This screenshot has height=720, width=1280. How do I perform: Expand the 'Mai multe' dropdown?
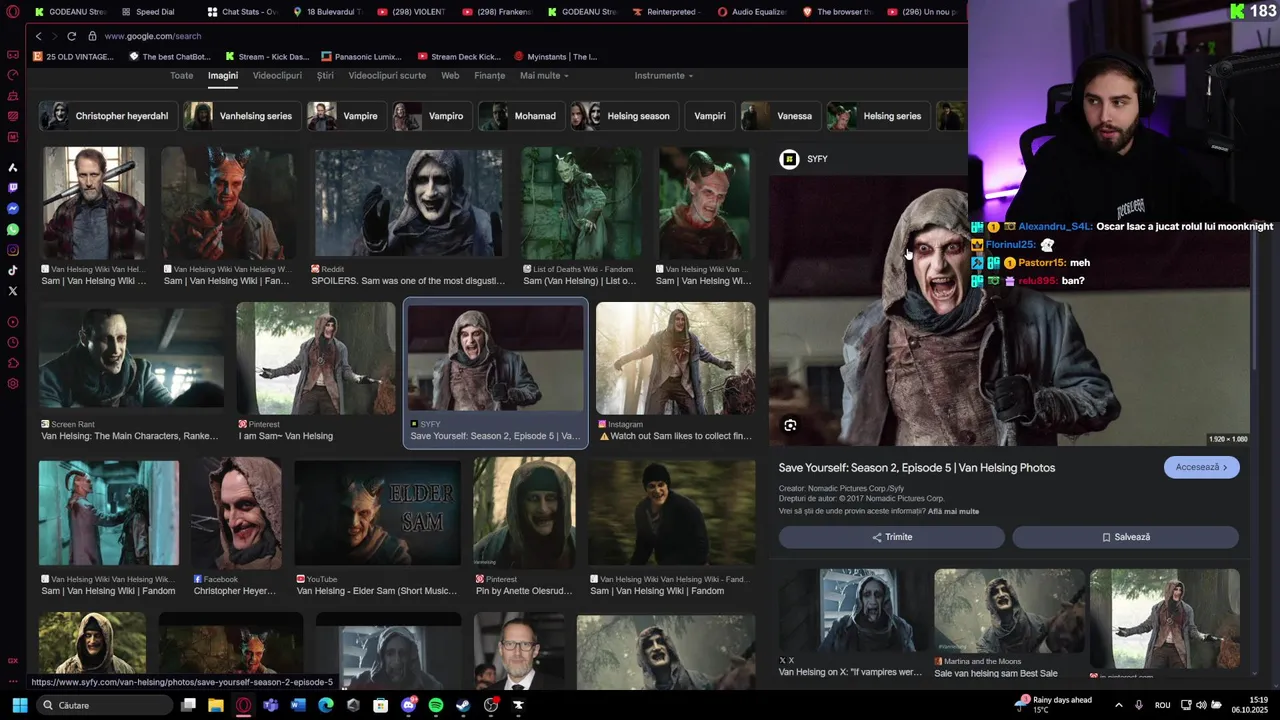544,76
